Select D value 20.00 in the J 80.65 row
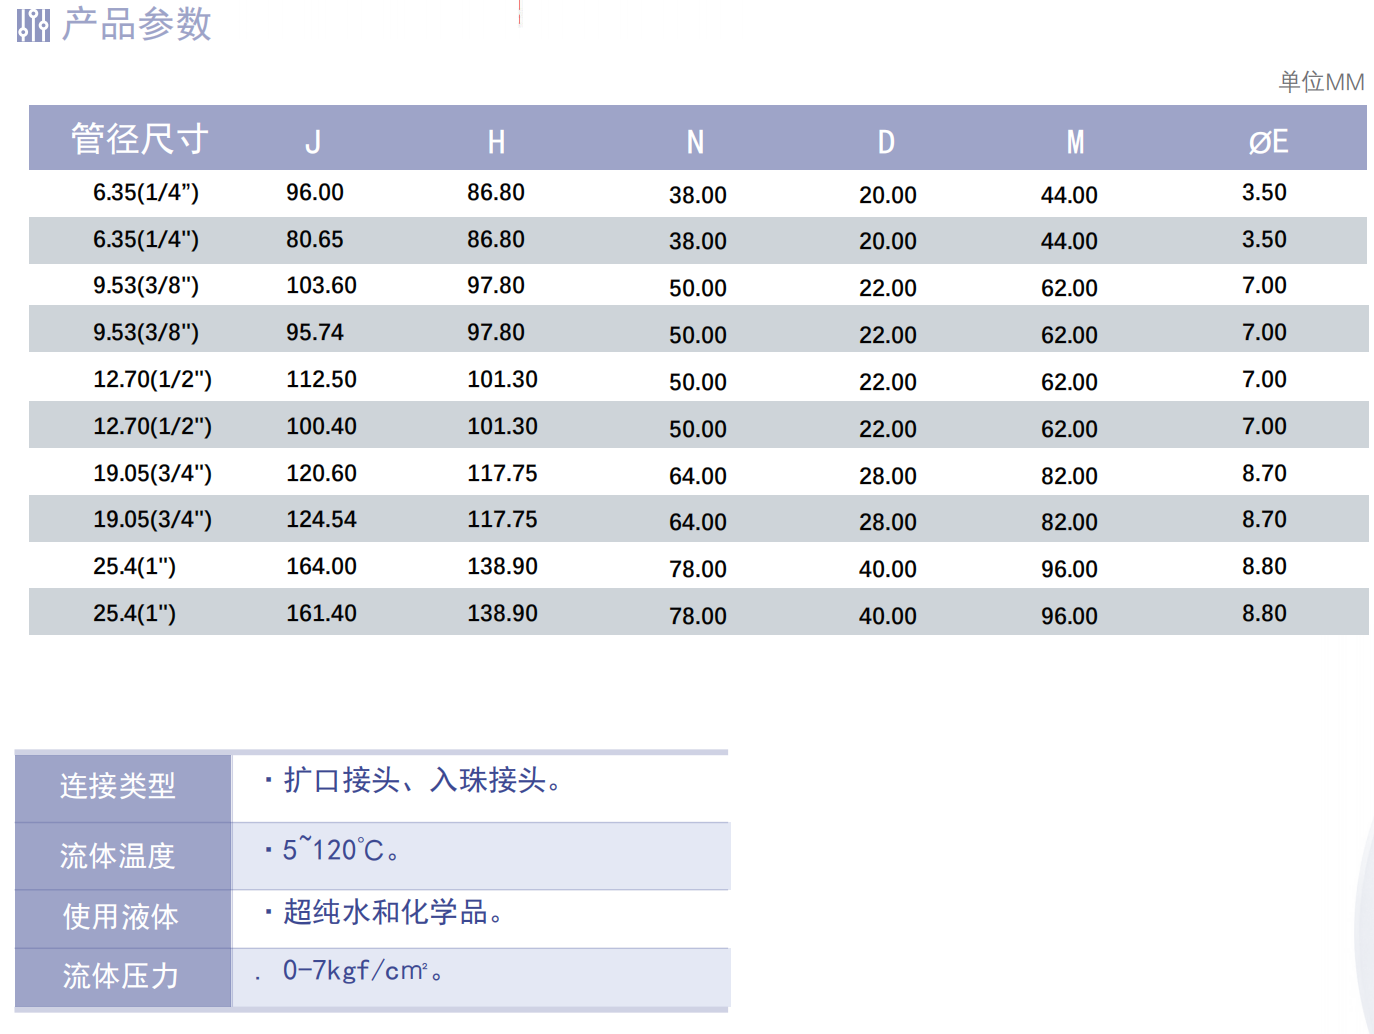 click(888, 241)
